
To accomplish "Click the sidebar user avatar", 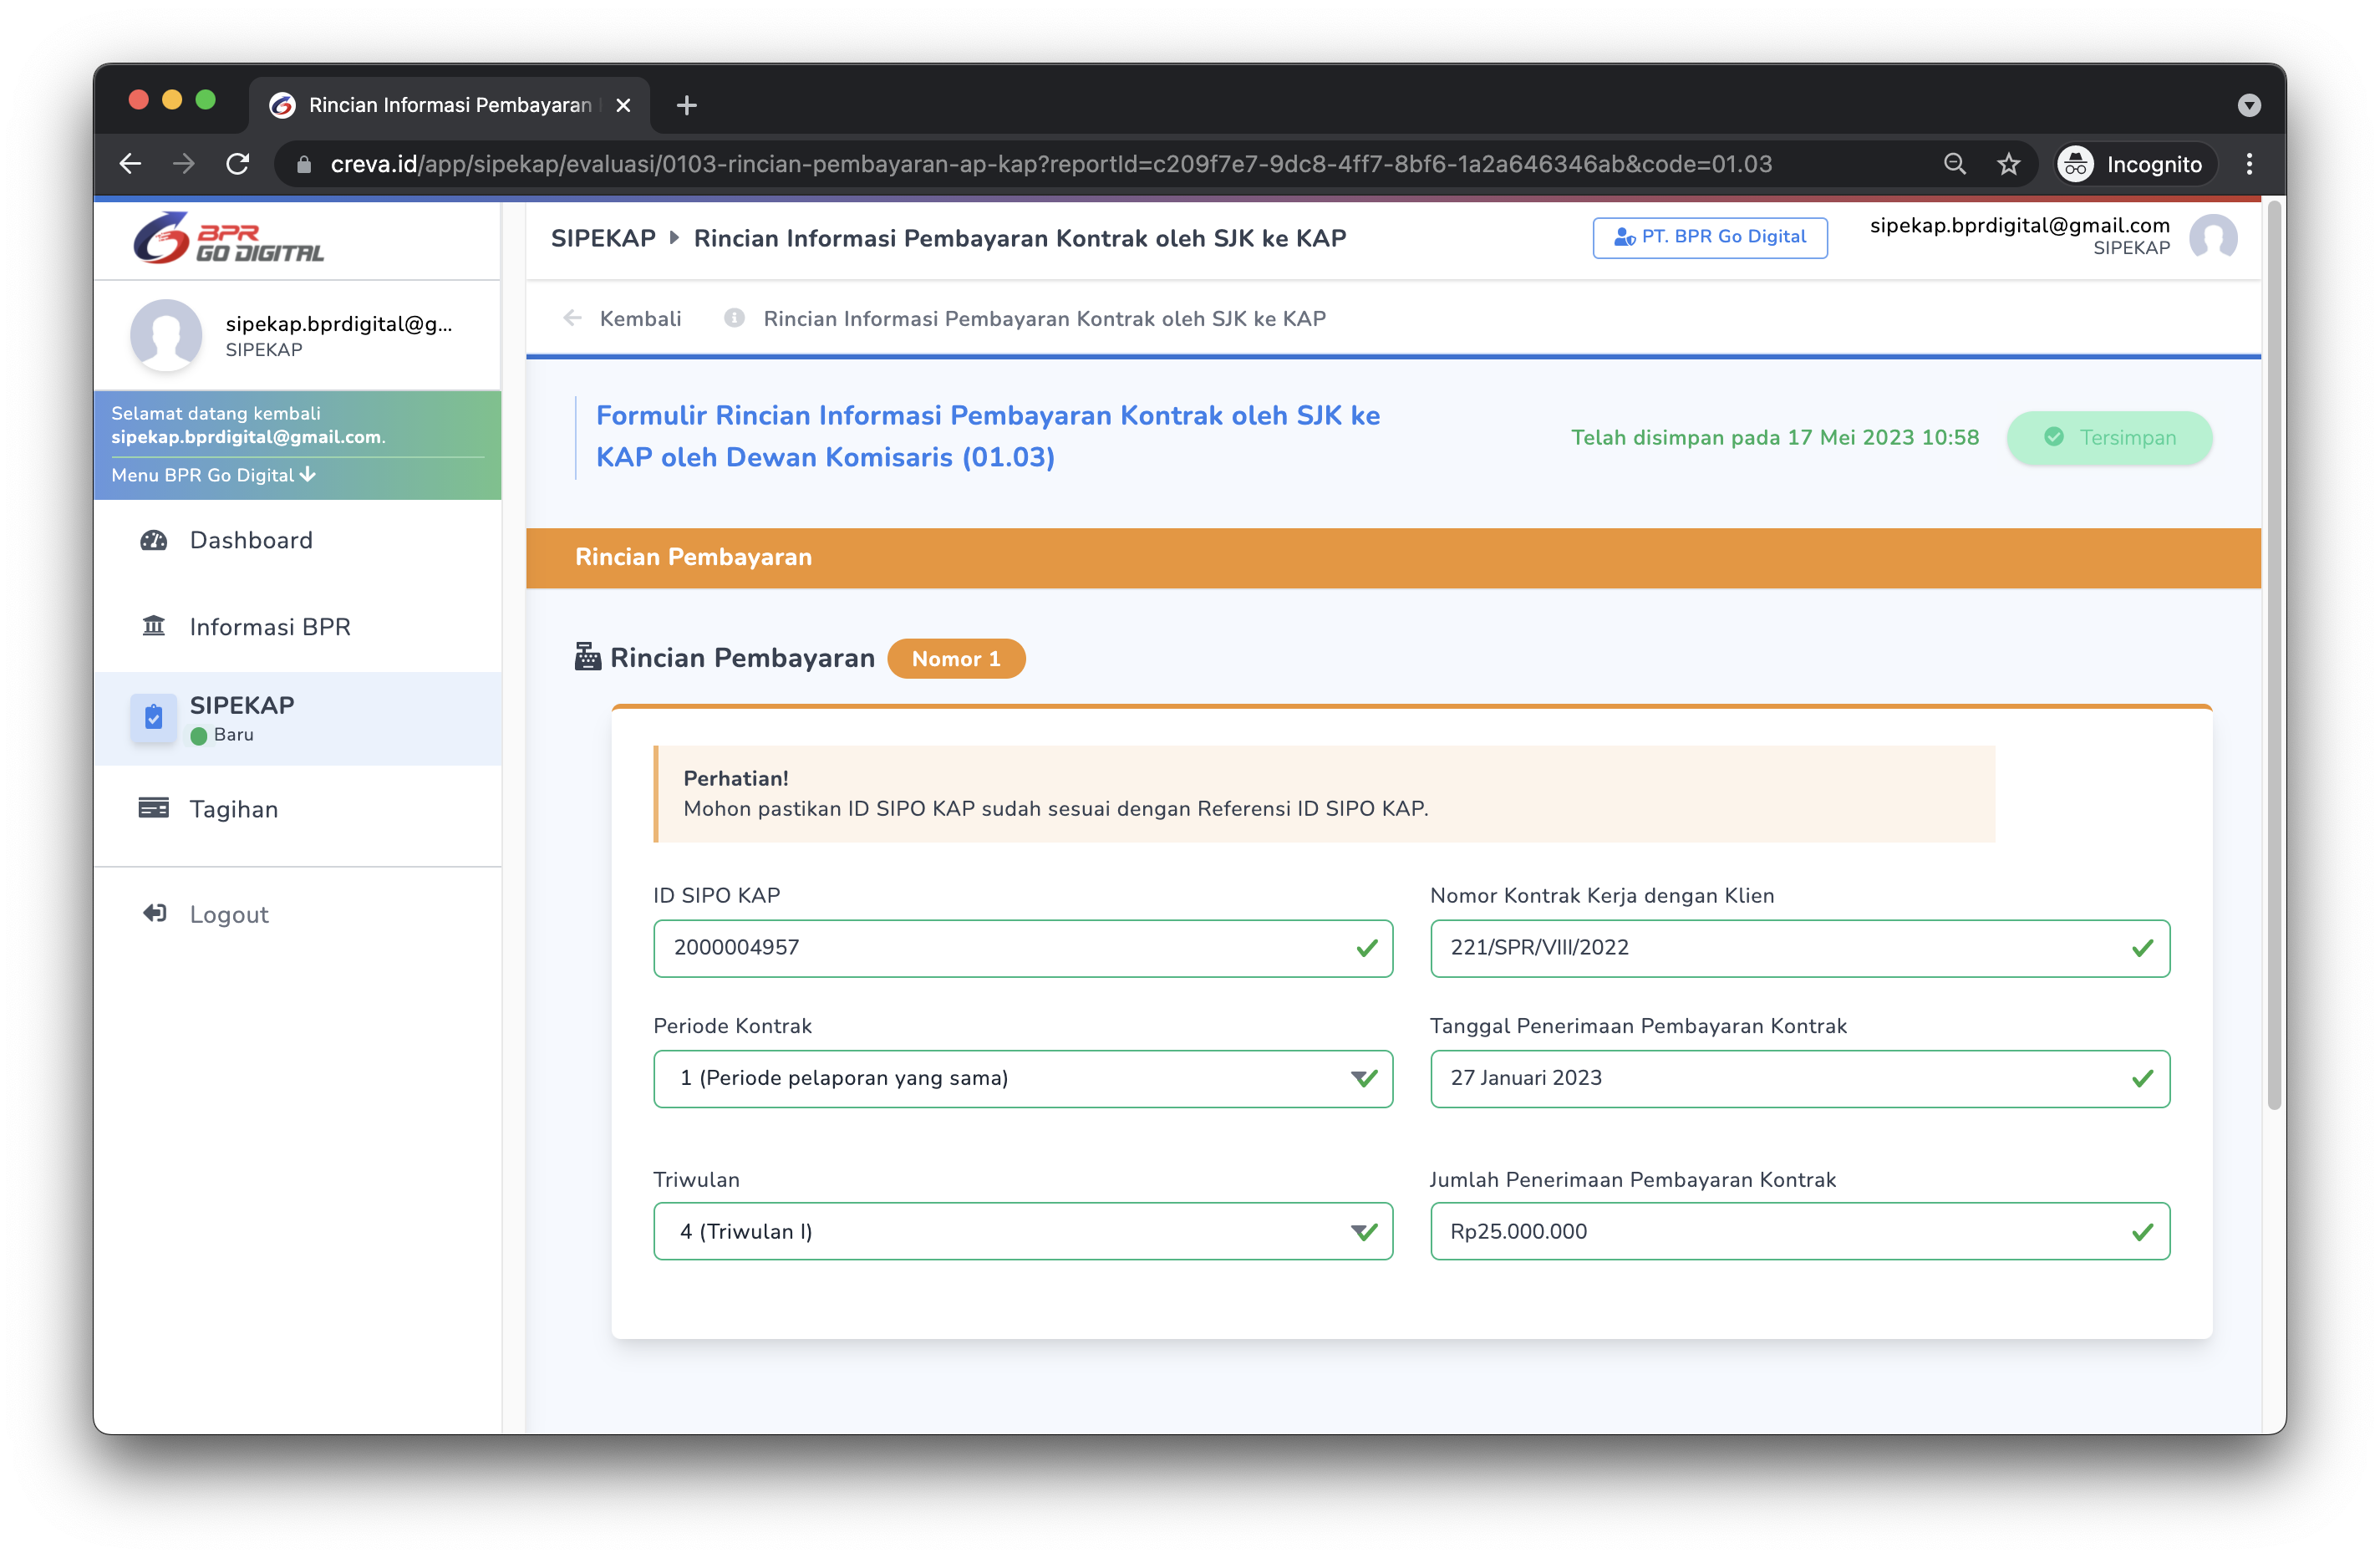I will click(x=166, y=335).
